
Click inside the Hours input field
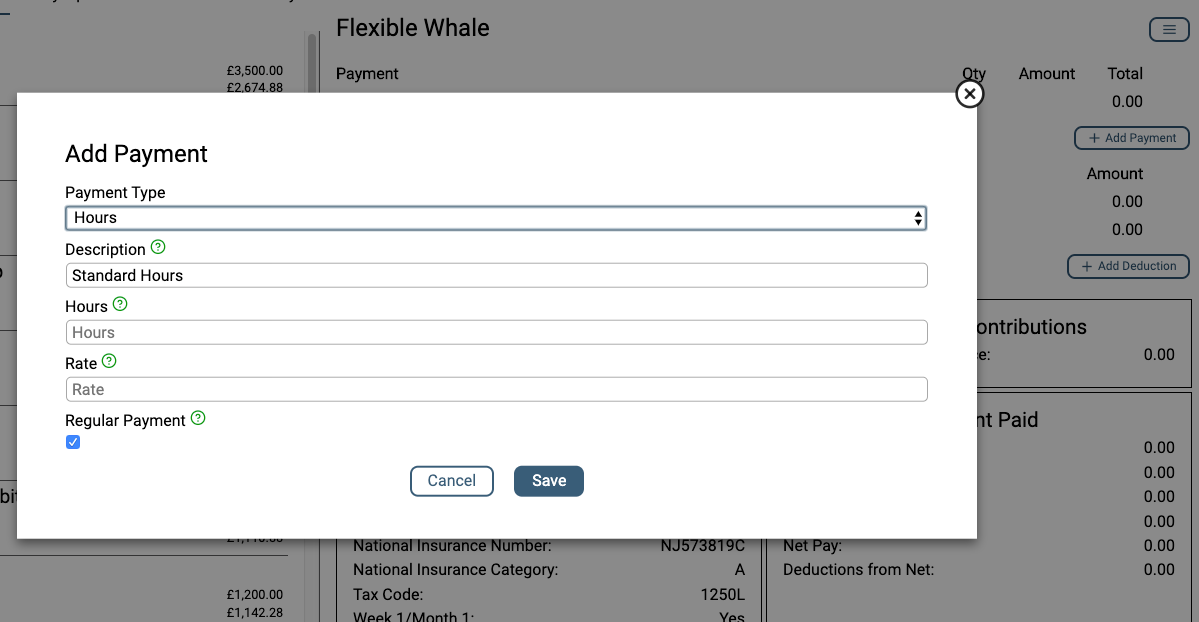(x=497, y=331)
